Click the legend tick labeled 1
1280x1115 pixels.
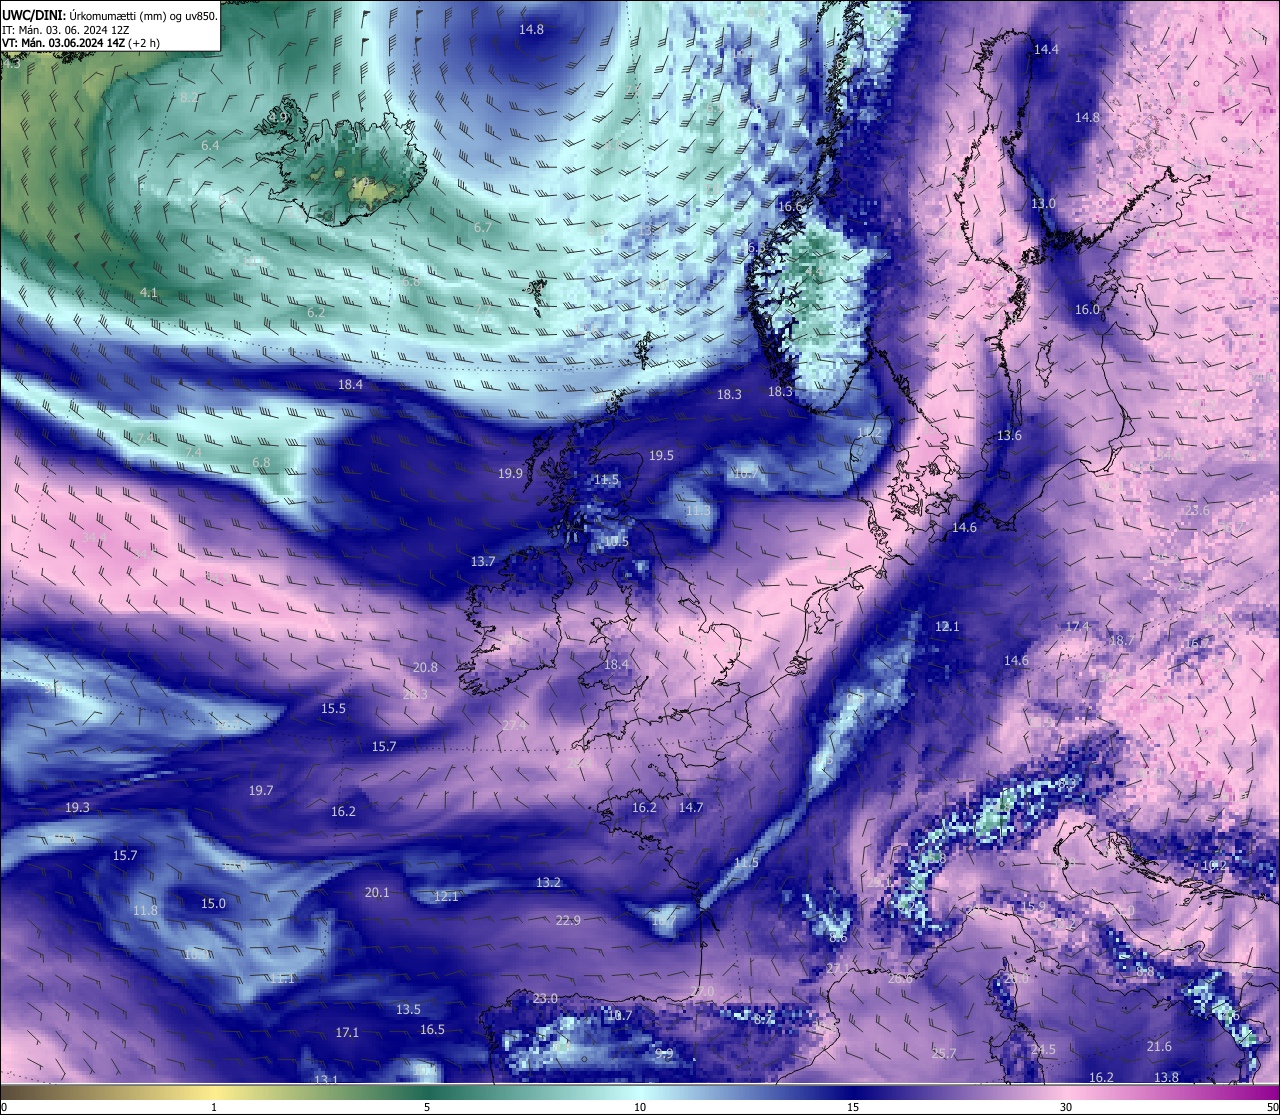click(x=214, y=1107)
